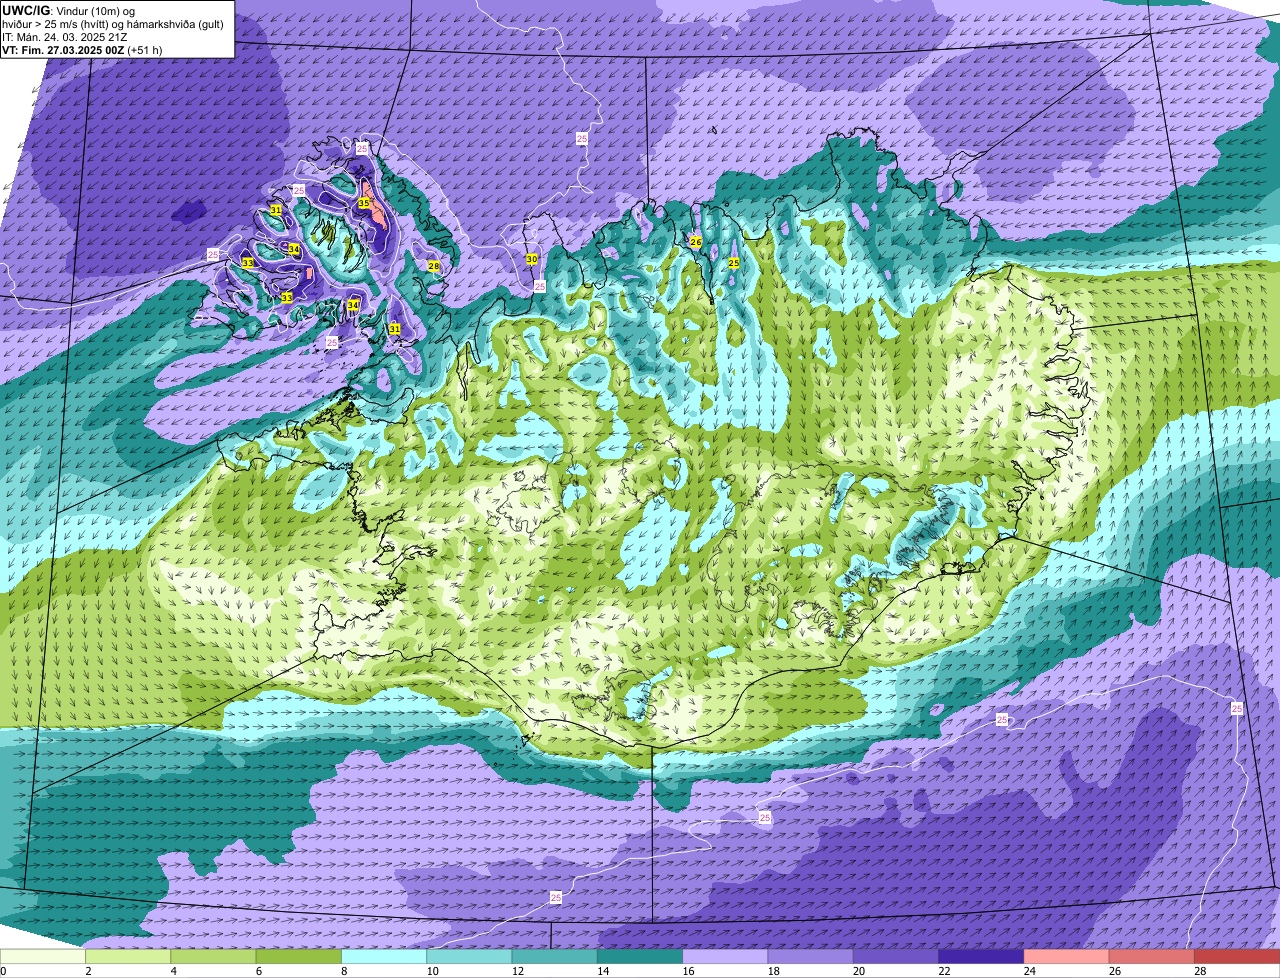
Task: Click the legend tick label "4"
Action: [173, 971]
